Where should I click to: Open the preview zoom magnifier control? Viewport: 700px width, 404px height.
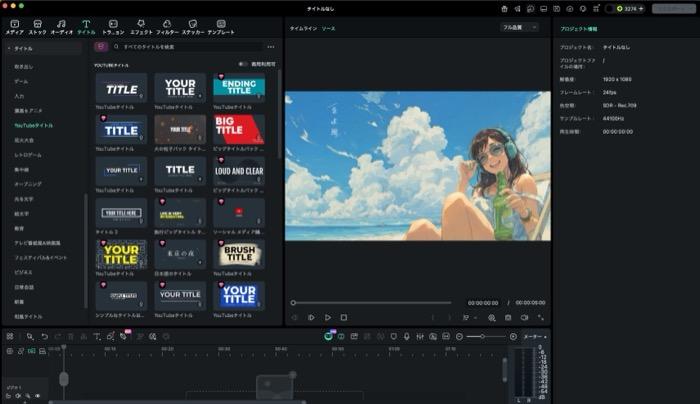(492, 318)
